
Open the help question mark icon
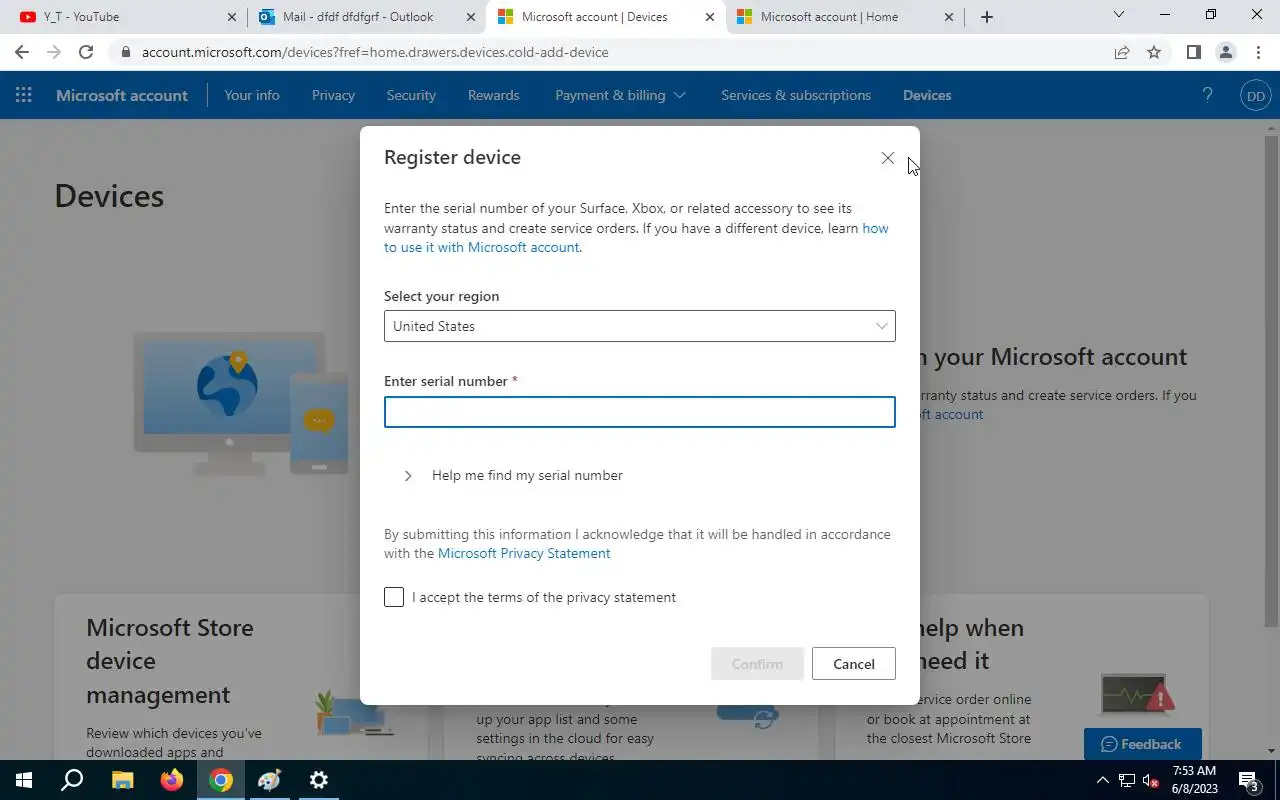tap(1207, 95)
